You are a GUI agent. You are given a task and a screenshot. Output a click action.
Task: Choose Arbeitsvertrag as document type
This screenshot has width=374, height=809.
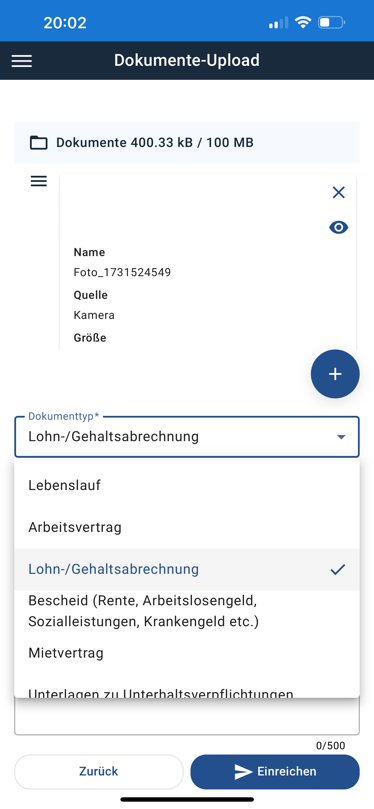tap(187, 528)
